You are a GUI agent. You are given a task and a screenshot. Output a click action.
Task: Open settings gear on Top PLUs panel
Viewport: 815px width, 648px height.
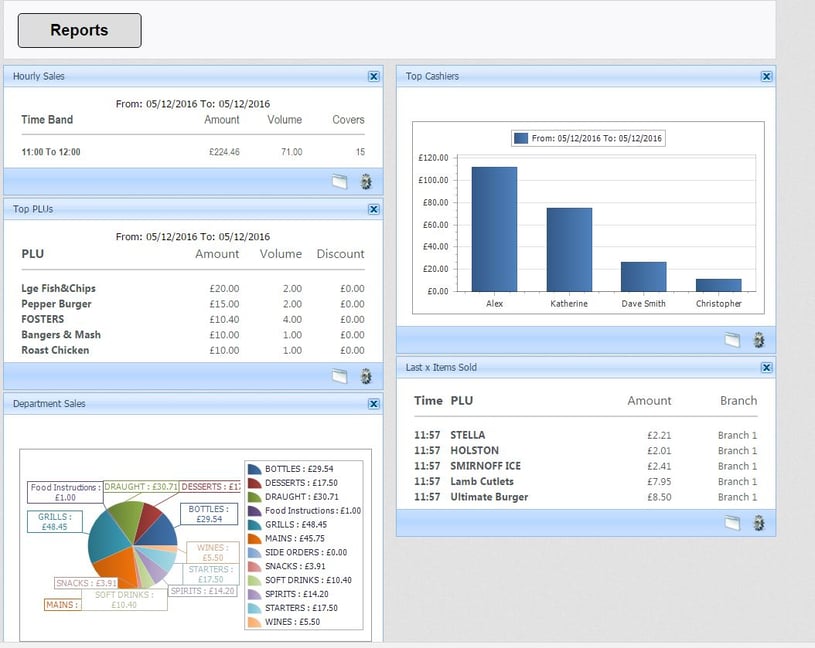pyautogui.click(x=366, y=375)
